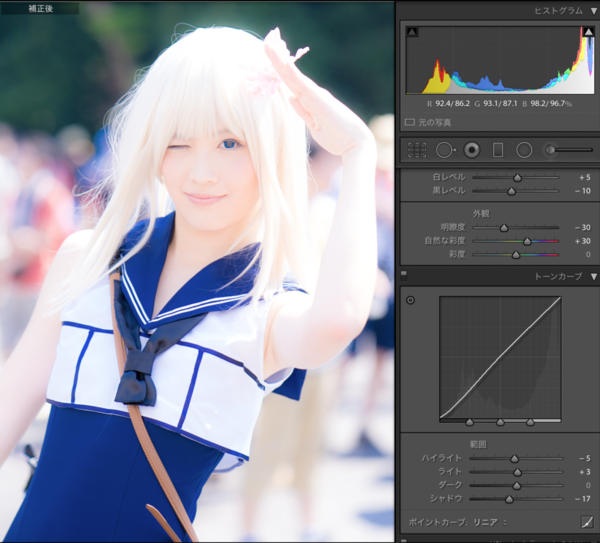
Task: Click the トーンカーブ panel title
Action: click(558, 276)
